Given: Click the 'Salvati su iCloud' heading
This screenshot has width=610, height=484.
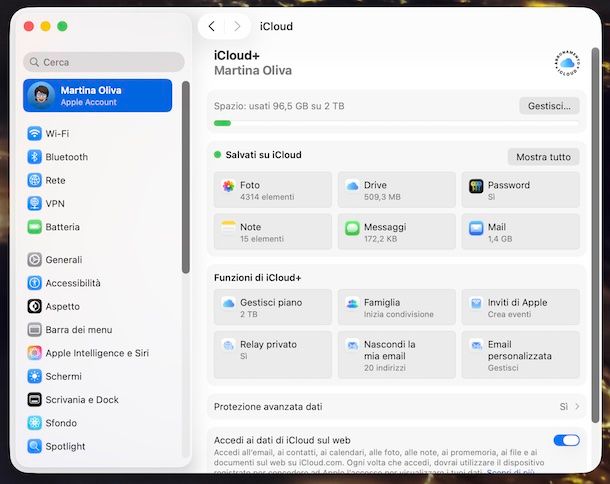Looking at the screenshot, I should 264,155.
